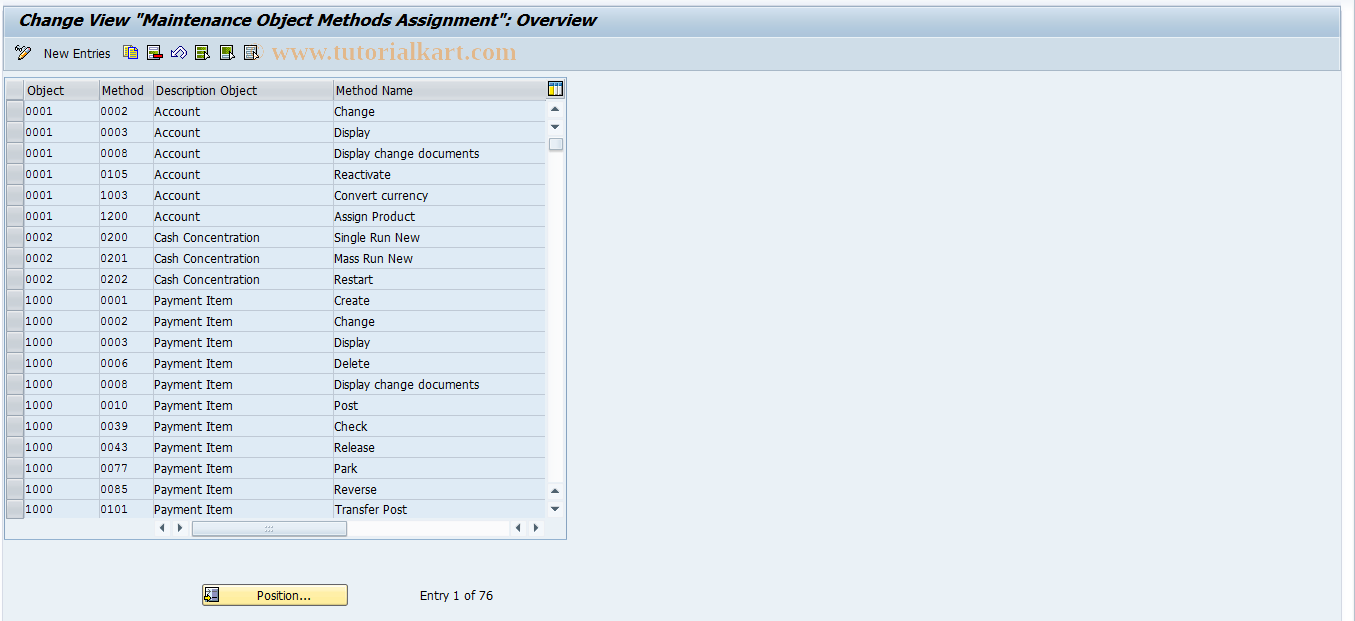Click the Copy As icon in toolbar
1355x621 pixels.
(x=131, y=53)
